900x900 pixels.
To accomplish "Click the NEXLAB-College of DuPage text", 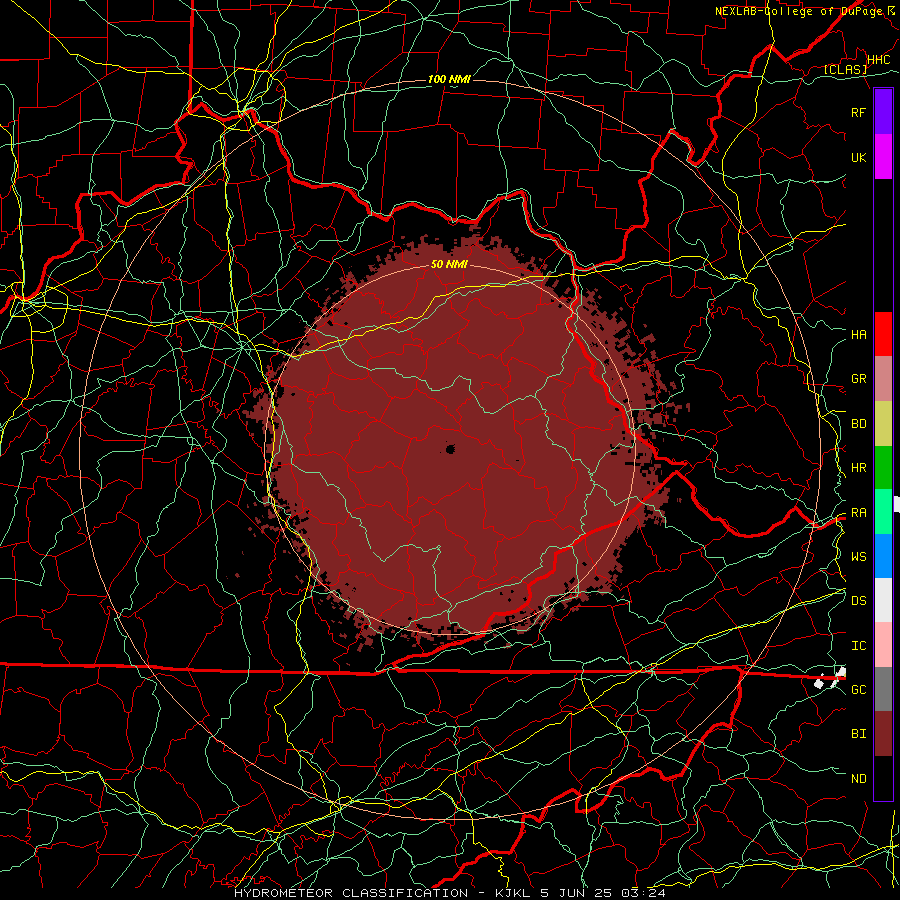I will click(801, 11).
